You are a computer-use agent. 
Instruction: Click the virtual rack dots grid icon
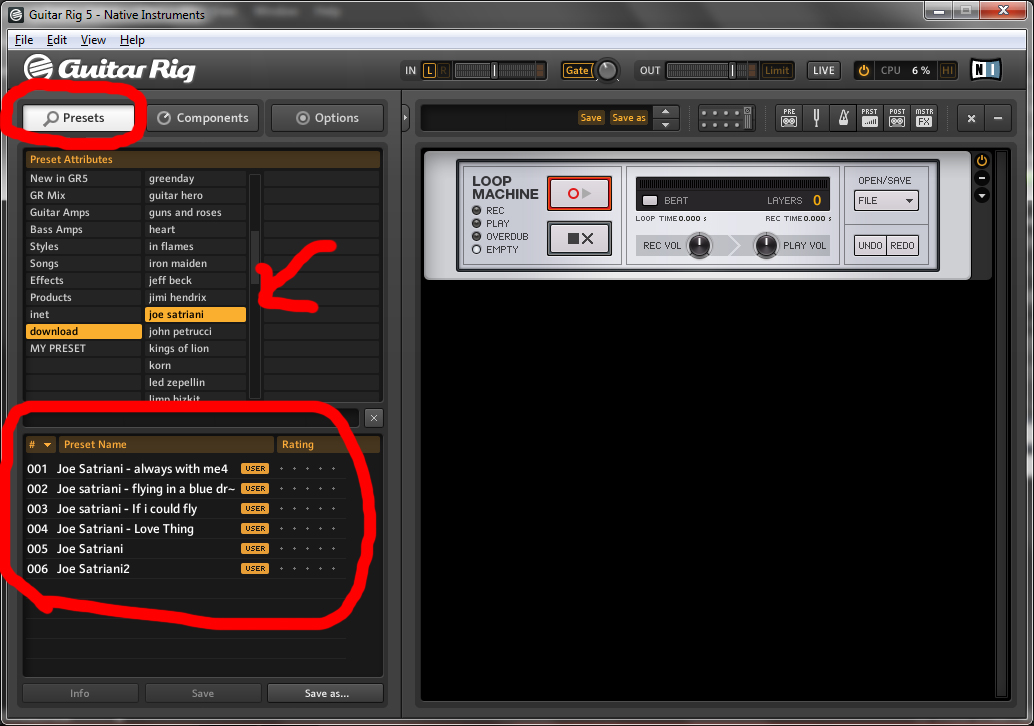click(x=725, y=118)
